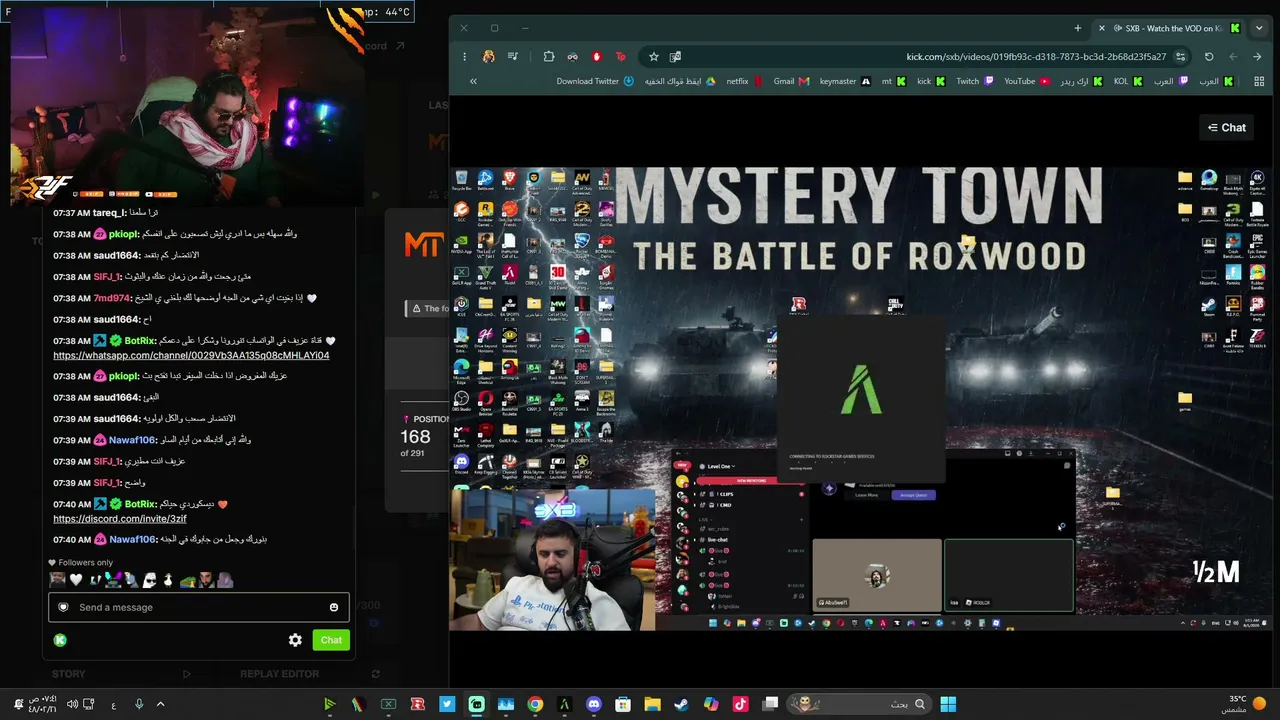Click the BotRix username beside the WhatsApp message
The width and height of the screenshot is (1280, 720).
coord(140,341)
